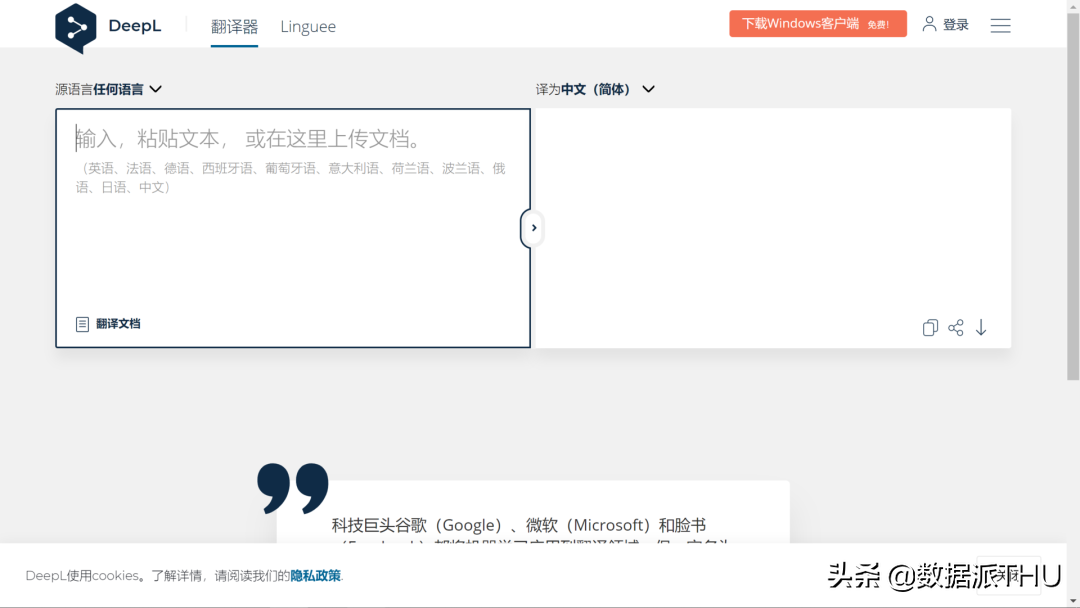
Task: Click the 下载Windows客户端 button
Action: click(x=818, y=24)
